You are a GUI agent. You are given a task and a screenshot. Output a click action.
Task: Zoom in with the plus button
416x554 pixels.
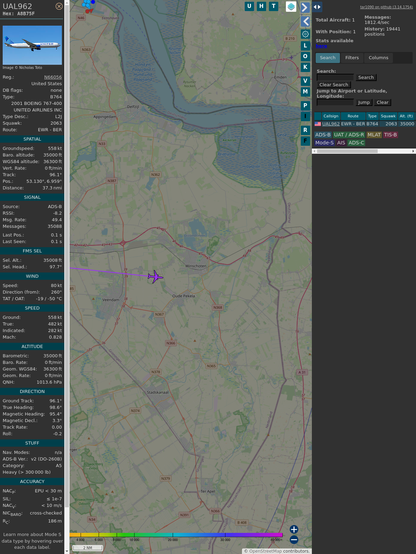pyautogui.click(x=294, y=529)
